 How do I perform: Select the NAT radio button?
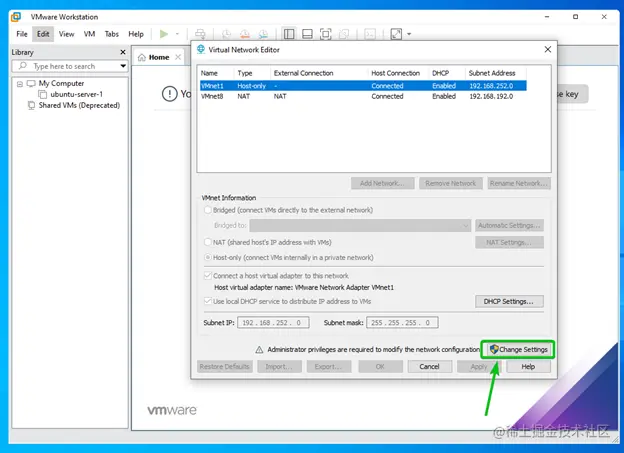pyautogui.click(x=208, y=242)
